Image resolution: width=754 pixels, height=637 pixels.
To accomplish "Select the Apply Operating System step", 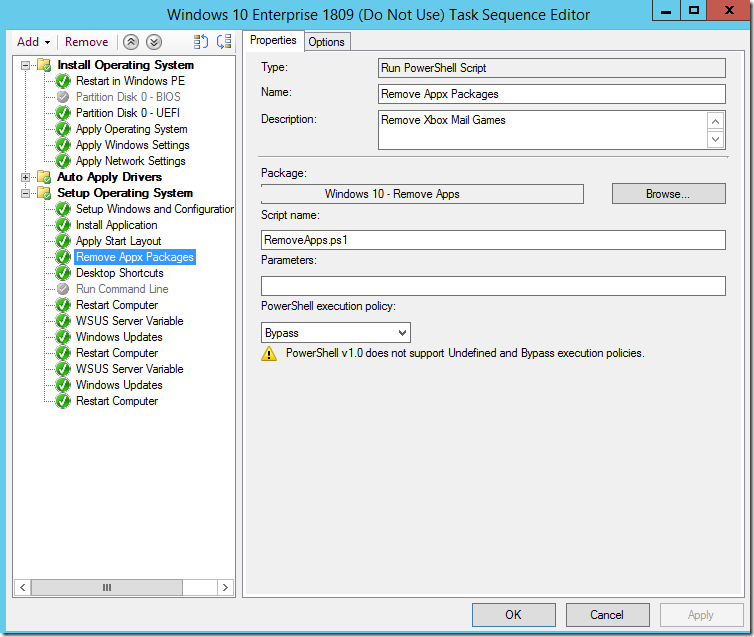I will [x=132, y=129].
